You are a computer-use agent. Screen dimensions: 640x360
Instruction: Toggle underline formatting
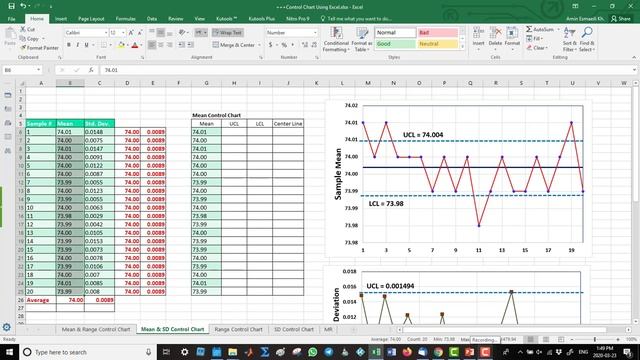pos(87,45)
